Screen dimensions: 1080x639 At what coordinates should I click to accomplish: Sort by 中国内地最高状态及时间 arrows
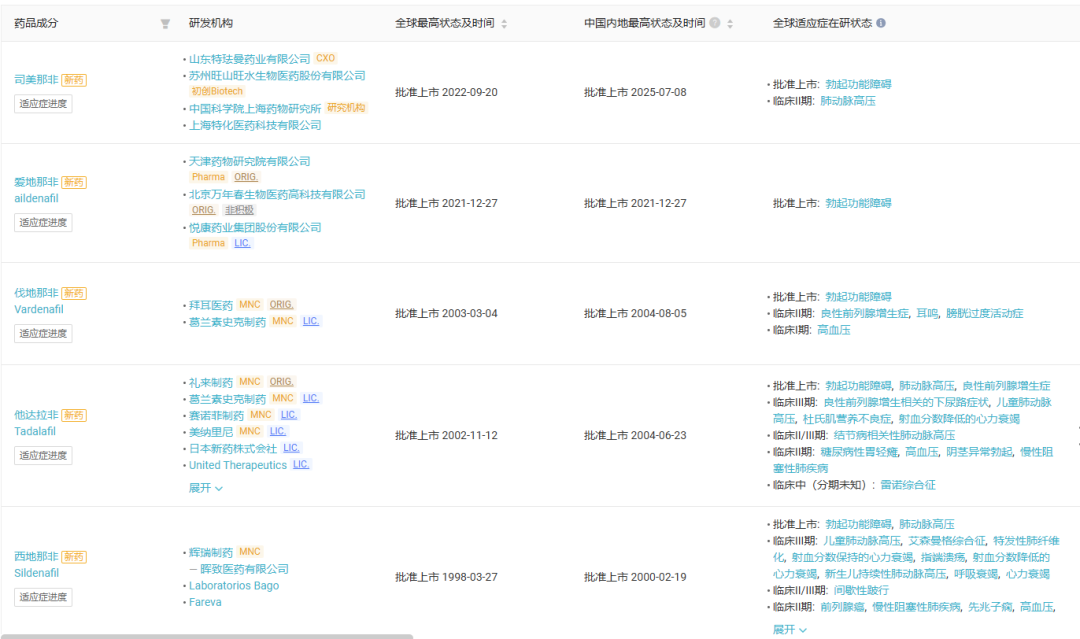tap(730, 24)
